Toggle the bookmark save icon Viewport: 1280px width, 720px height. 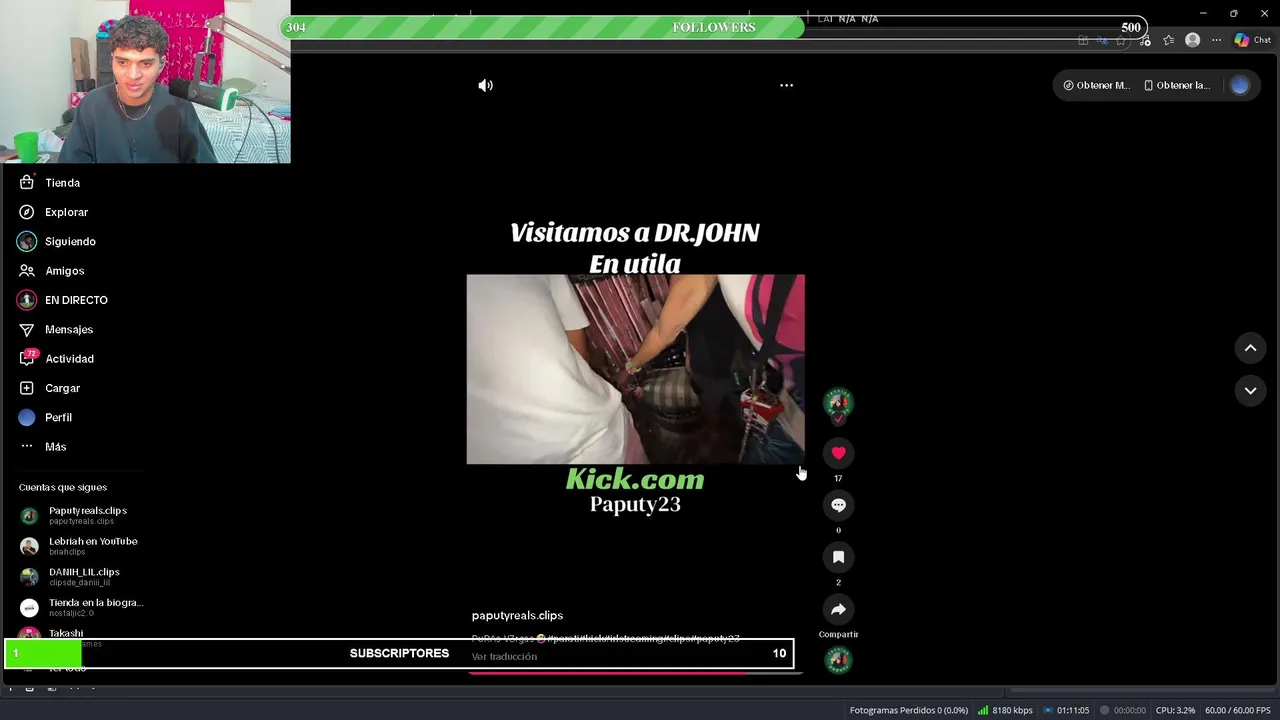point(838,557)
